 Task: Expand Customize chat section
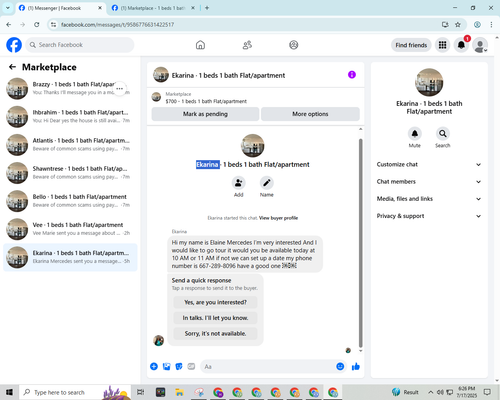point(429,164)
